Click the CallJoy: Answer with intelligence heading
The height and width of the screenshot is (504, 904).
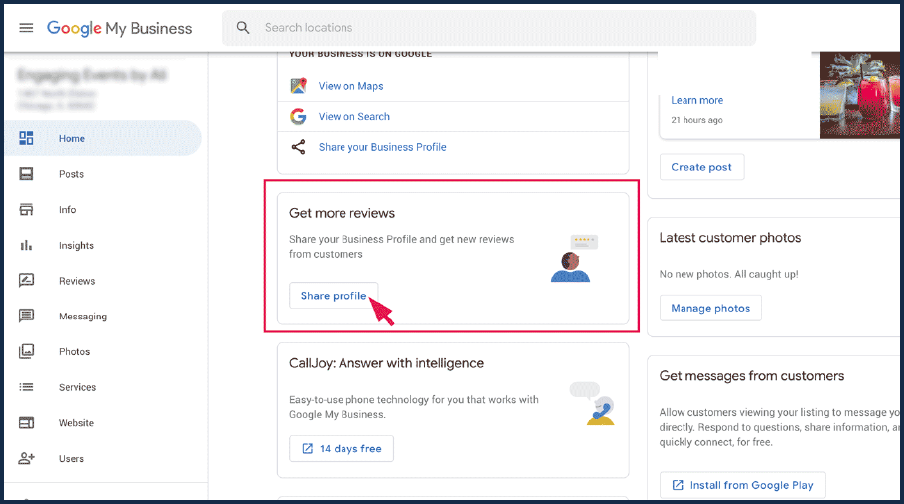386,363
